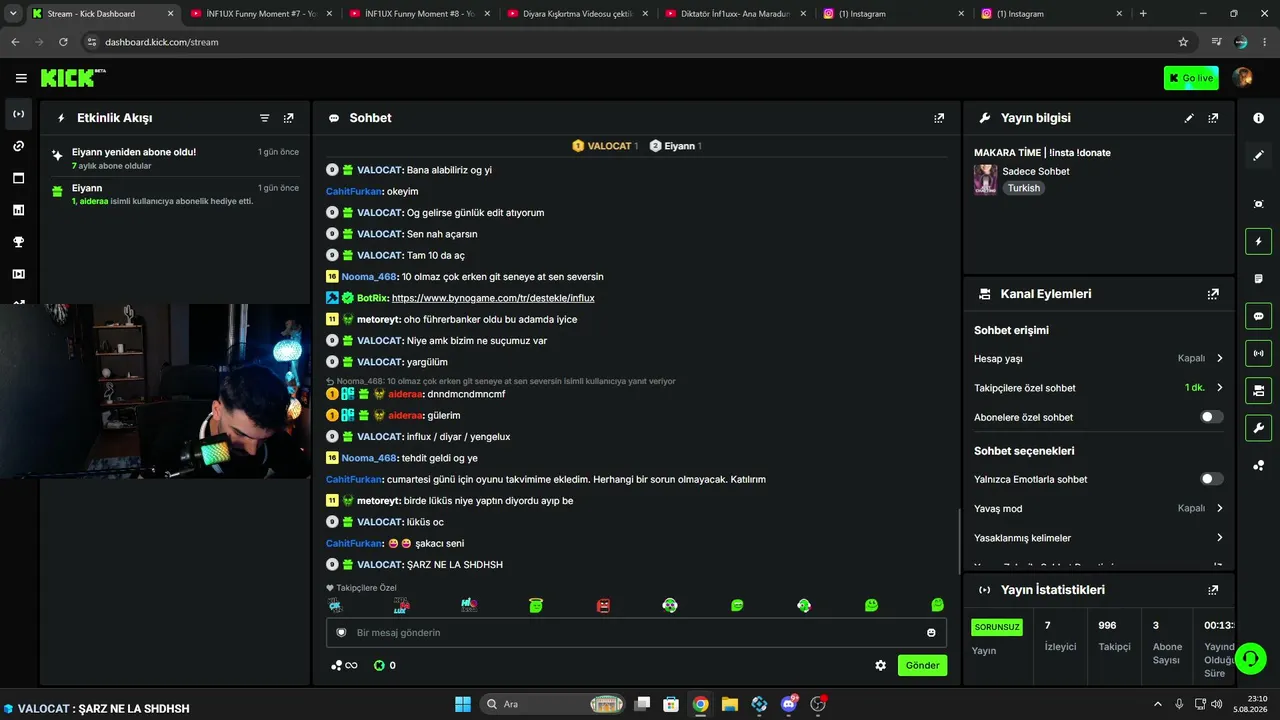This screenshot has width=1280, height=720.
Task: Open Discord from the taskbar
Action: (789, 704)
